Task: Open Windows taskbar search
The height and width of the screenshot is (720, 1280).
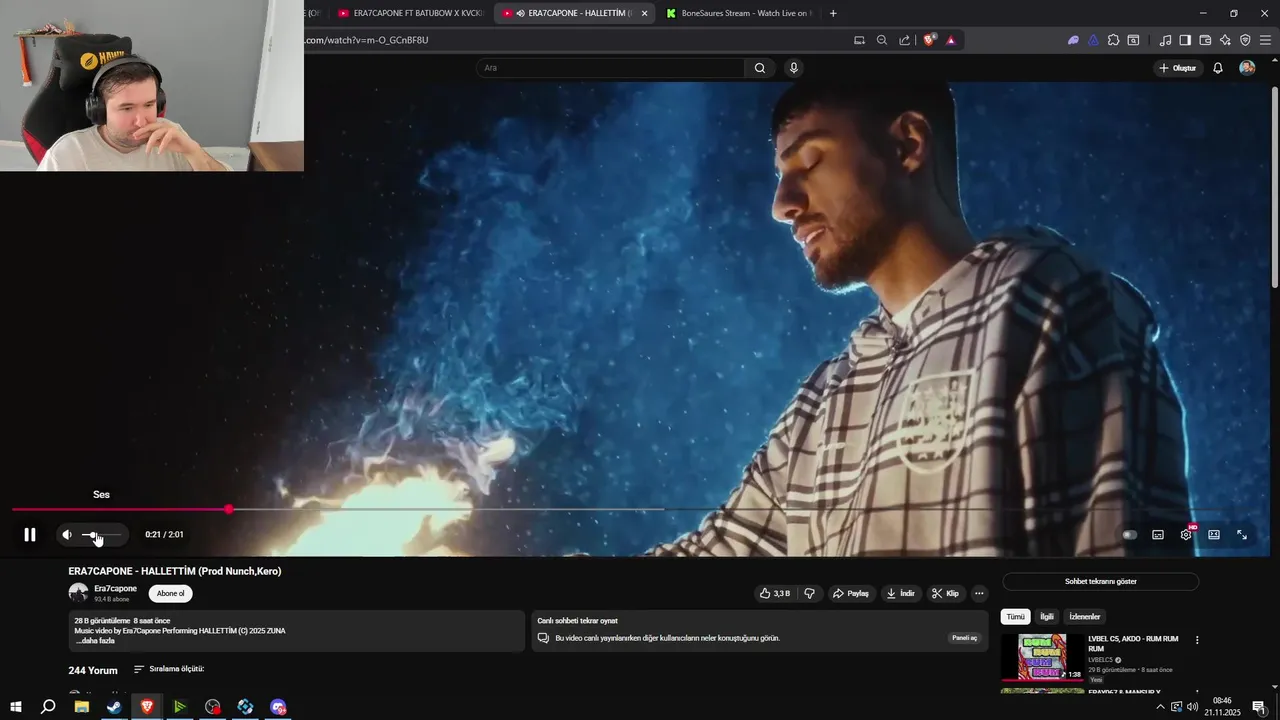Action: click(x=48, y=707)
